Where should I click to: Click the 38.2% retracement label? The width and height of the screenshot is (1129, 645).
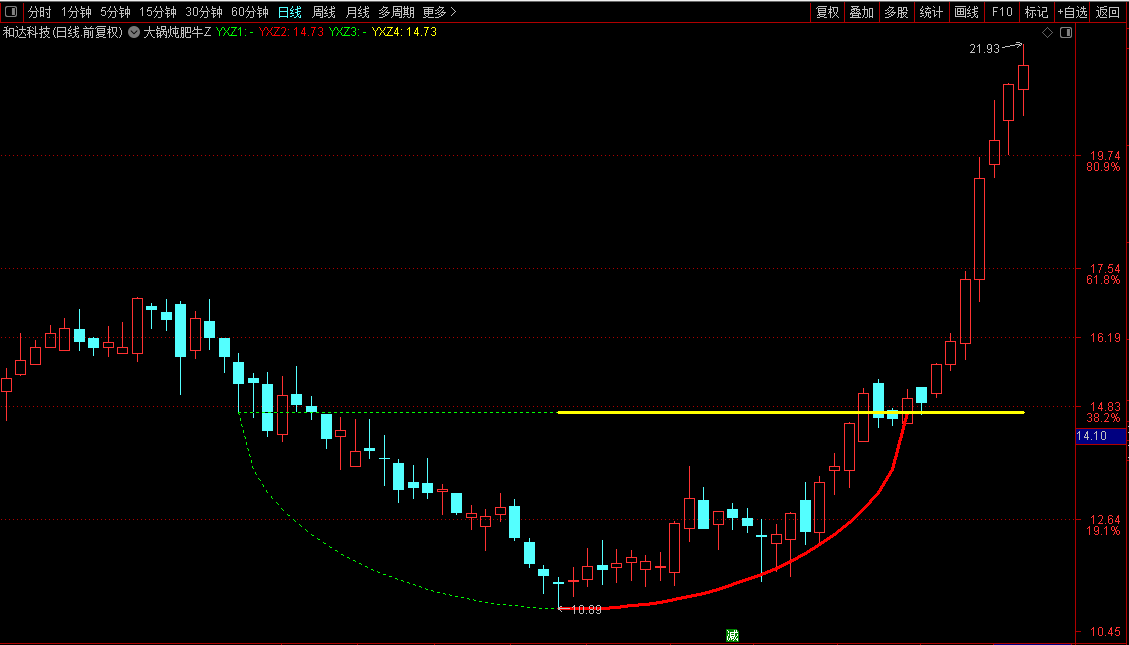[x=1104, y=418]
